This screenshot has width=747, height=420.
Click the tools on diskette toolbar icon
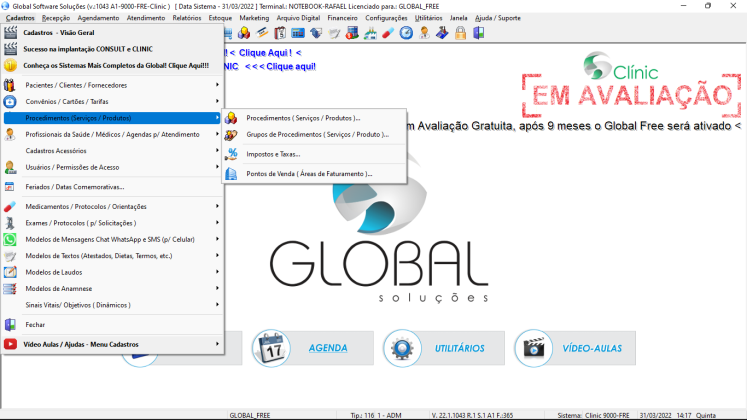[442, 33]
